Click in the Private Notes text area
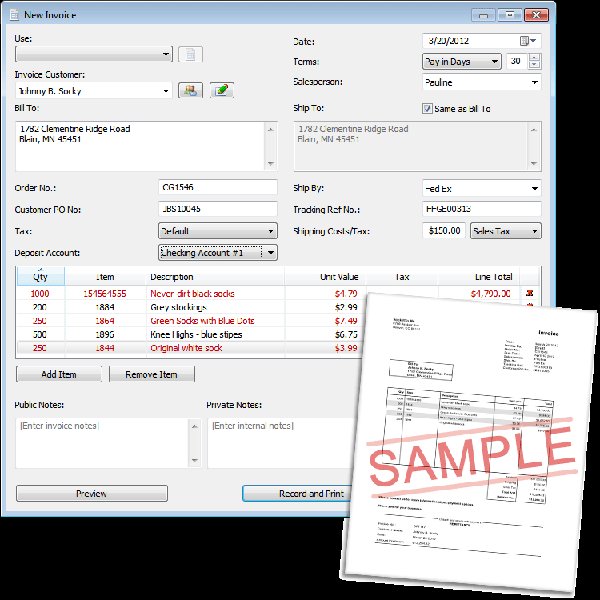The image size is (600, 600). click(281, 443)
